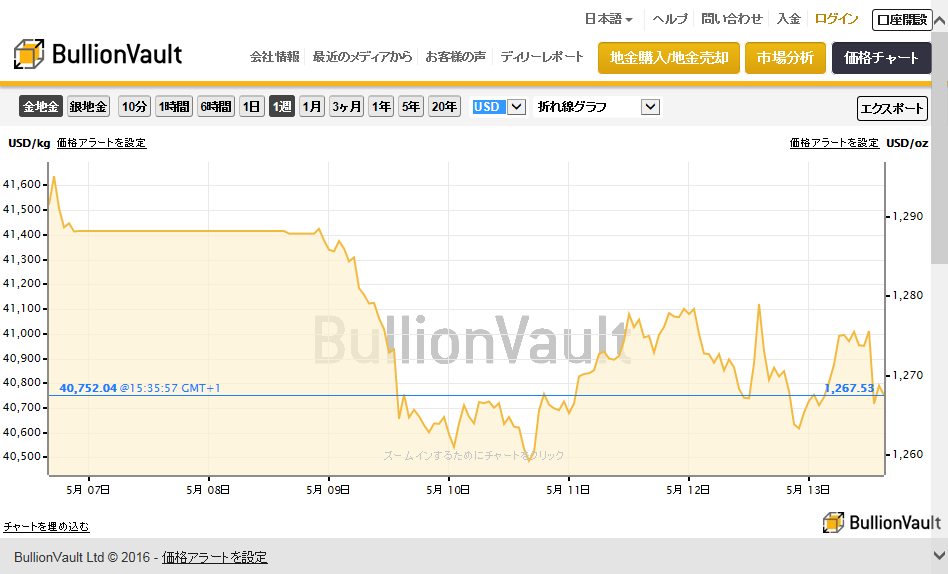Open the 日本語 language dropdown
Viewport: 948px width, 574px height.
click(609, 19)
